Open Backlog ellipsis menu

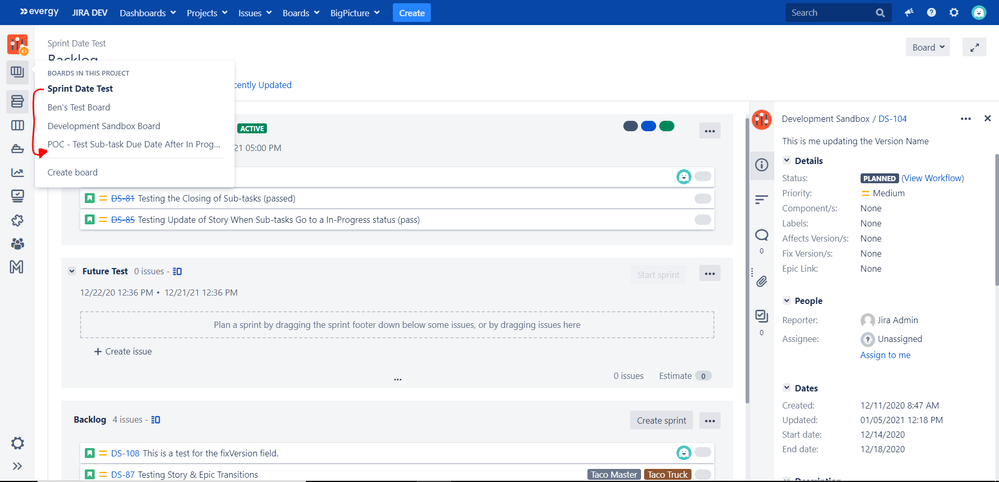tap(710, 420)
